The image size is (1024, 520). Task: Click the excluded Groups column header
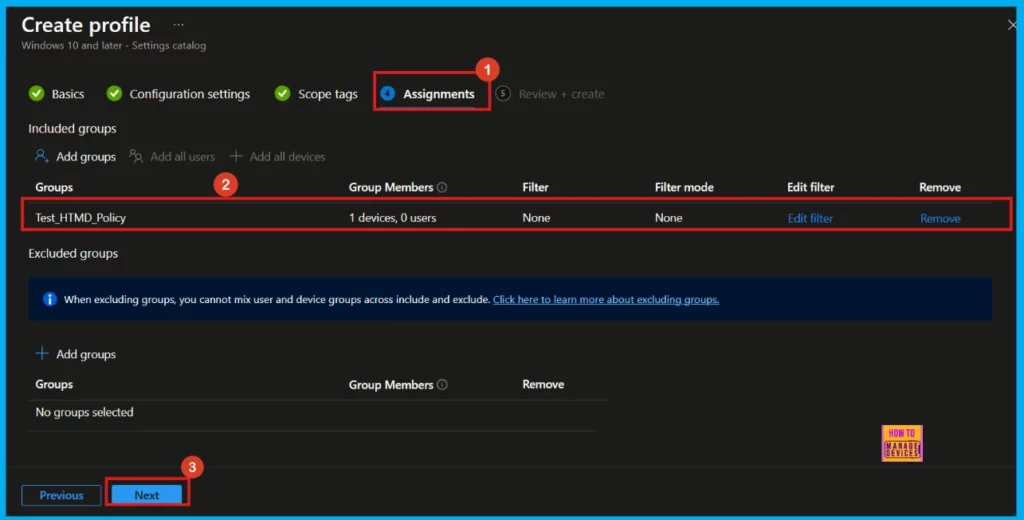(54, 385)
